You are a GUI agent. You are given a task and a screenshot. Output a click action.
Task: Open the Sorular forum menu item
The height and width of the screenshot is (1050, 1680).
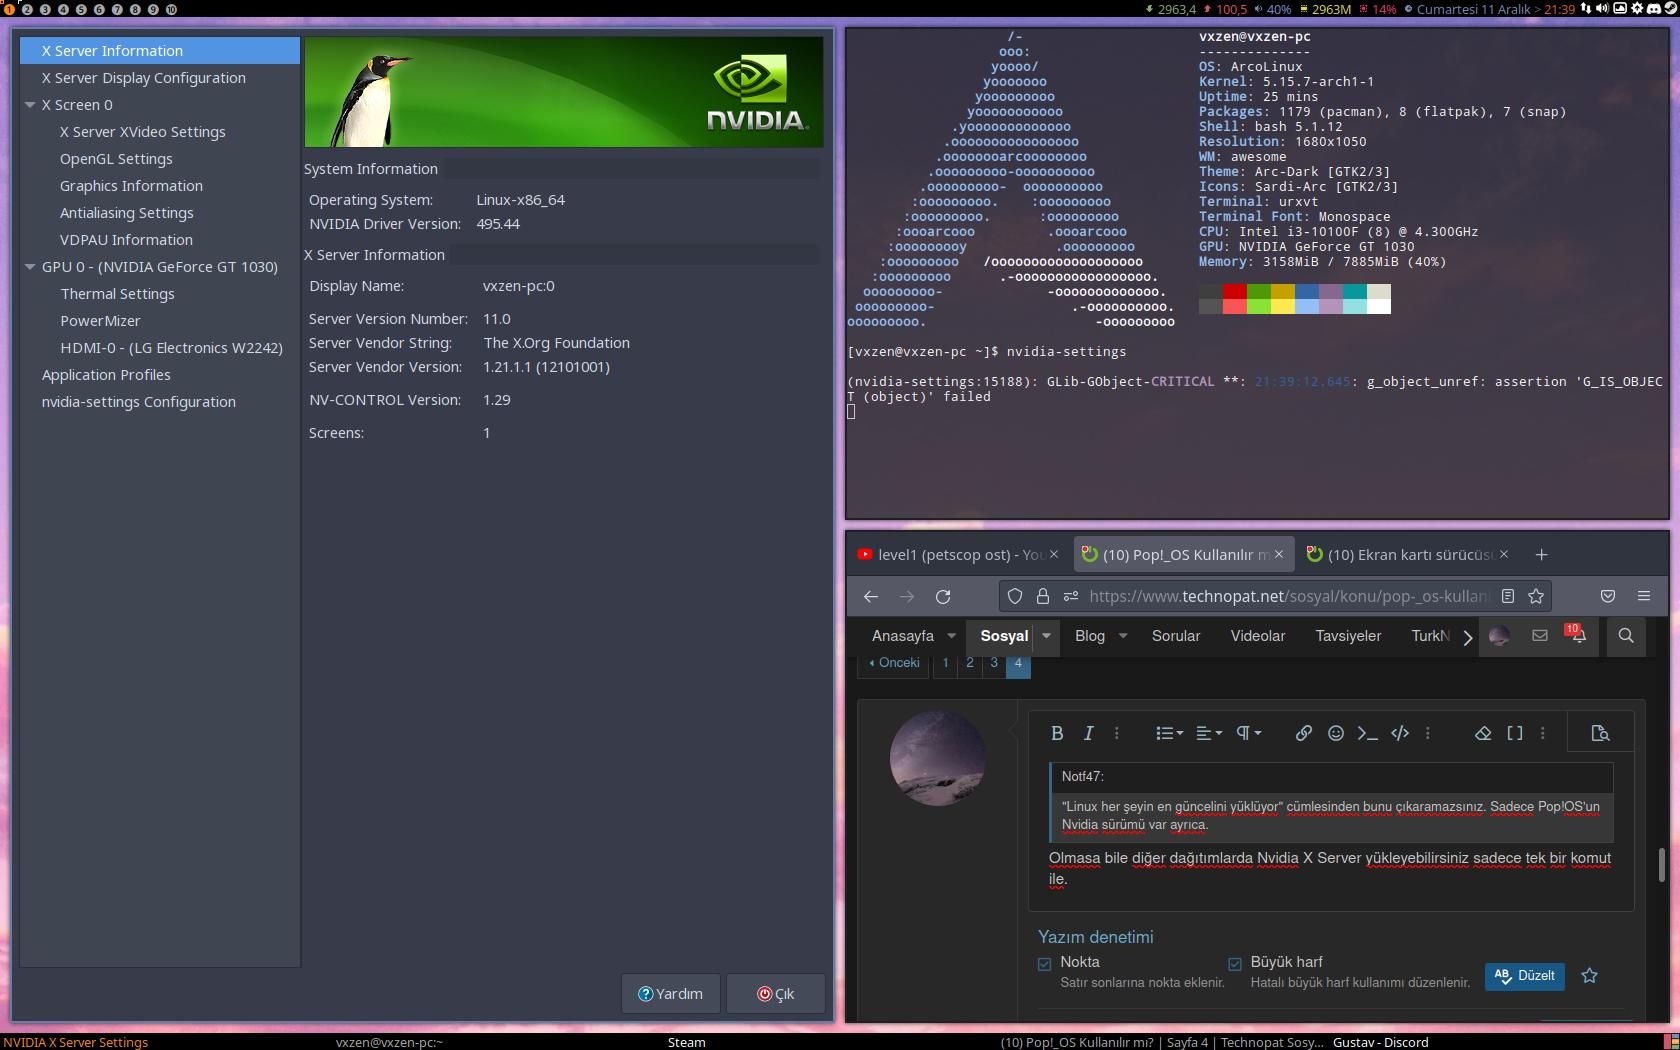[1176, 635]
